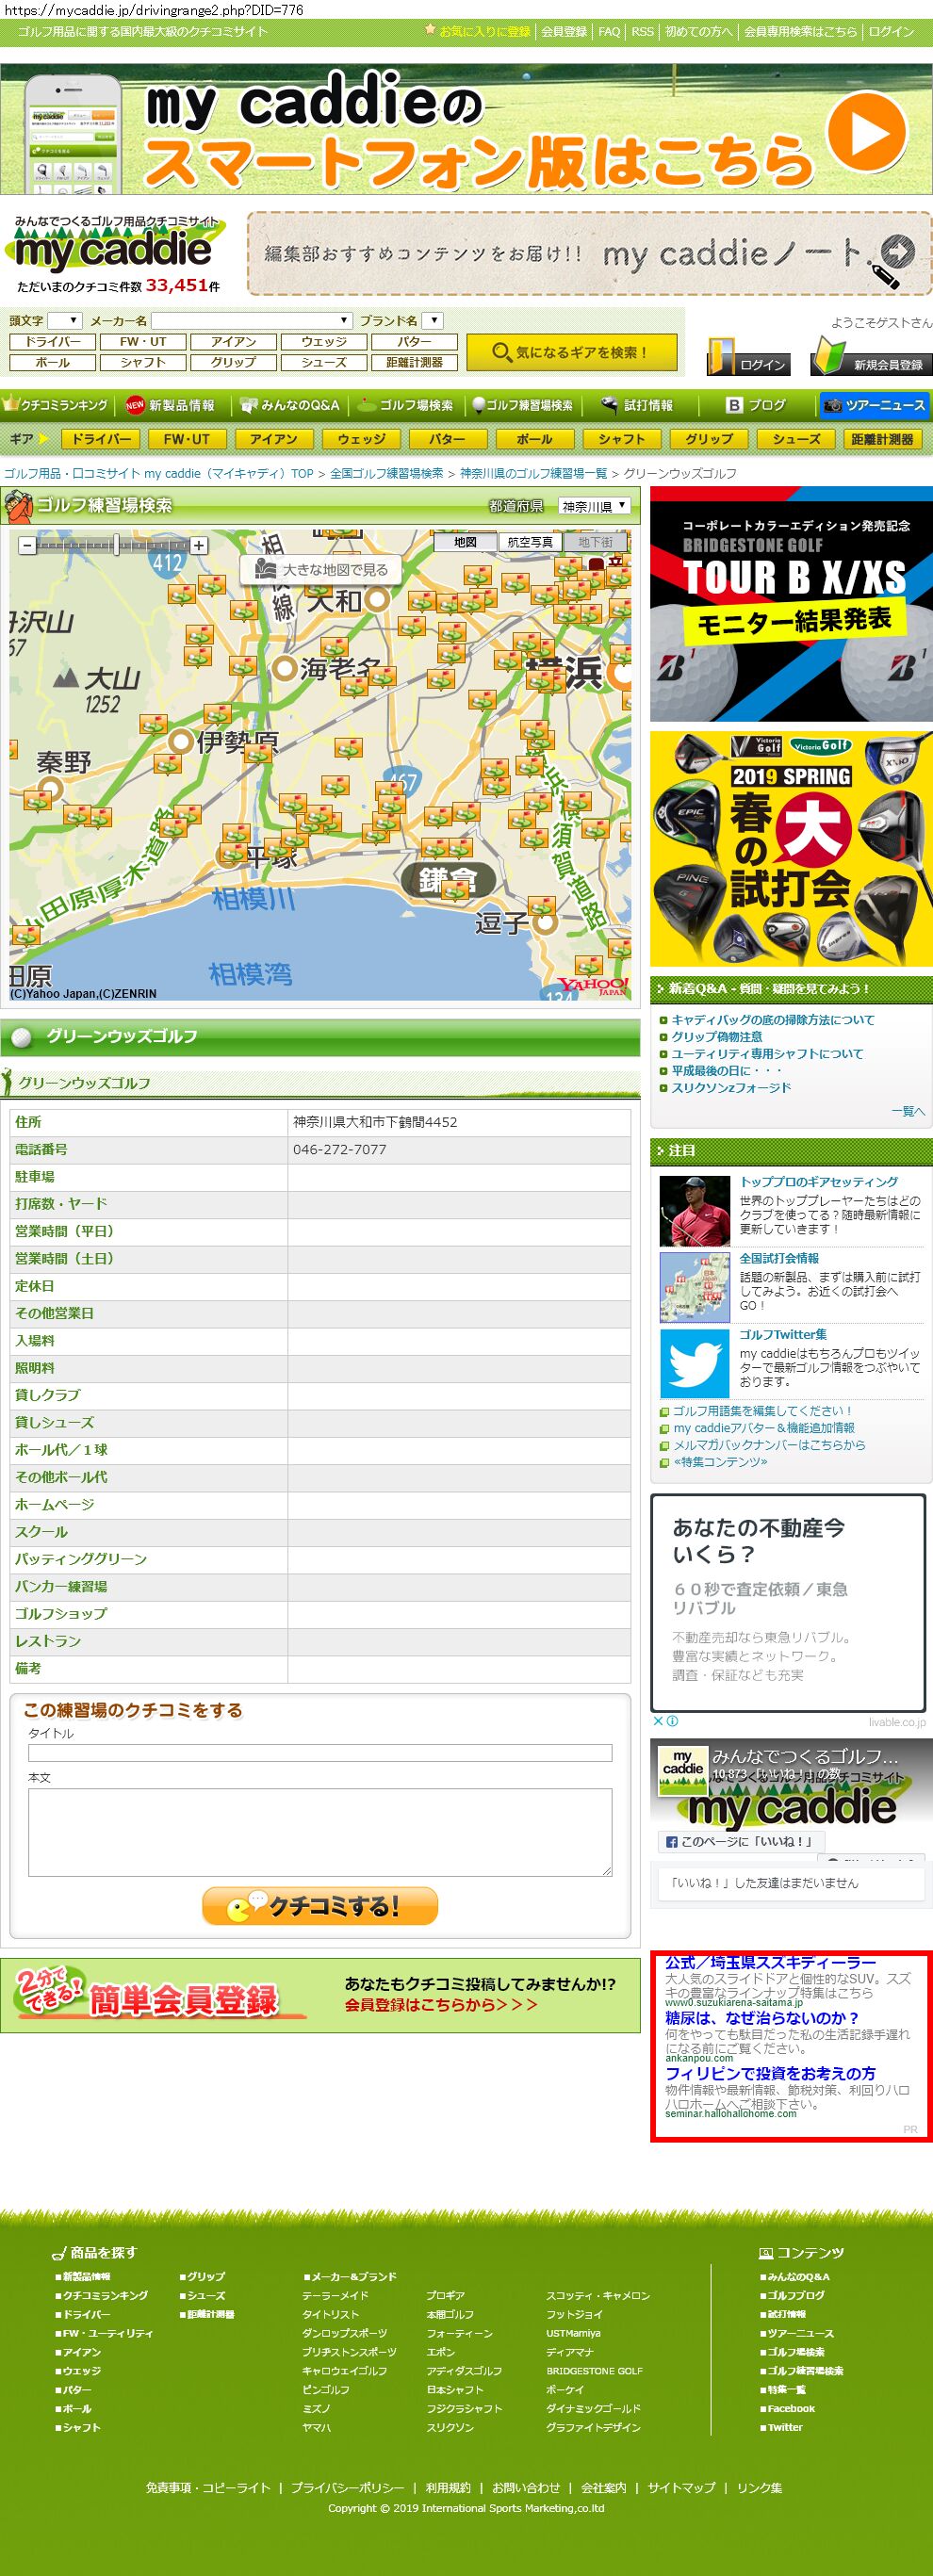Click the パター gear bar button
933x2576 pixels.
[447, 438]
